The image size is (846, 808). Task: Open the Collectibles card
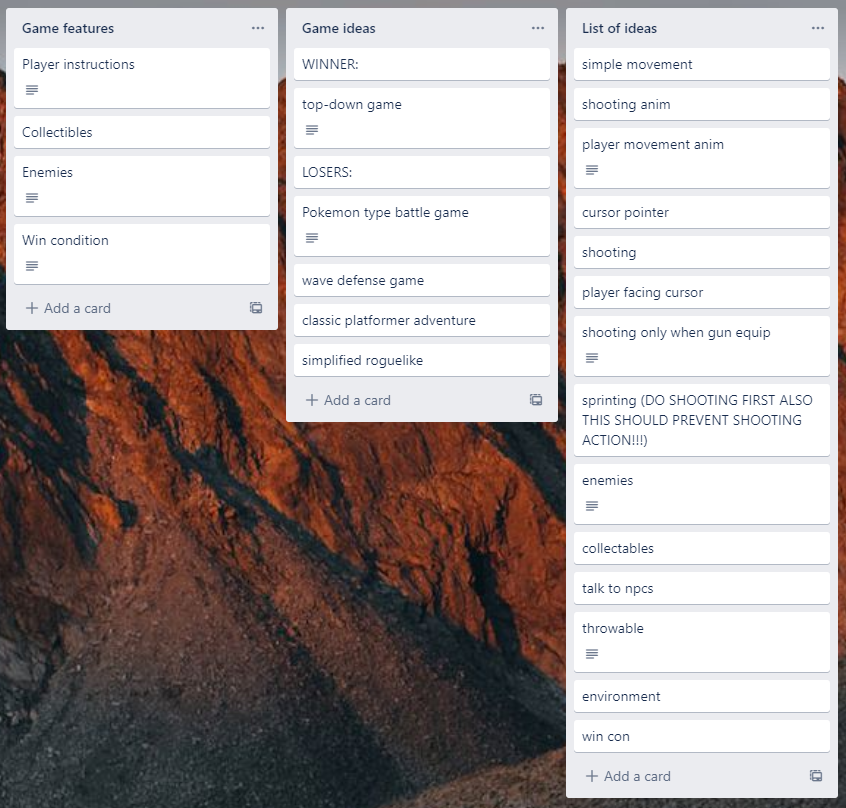(142, 132)
